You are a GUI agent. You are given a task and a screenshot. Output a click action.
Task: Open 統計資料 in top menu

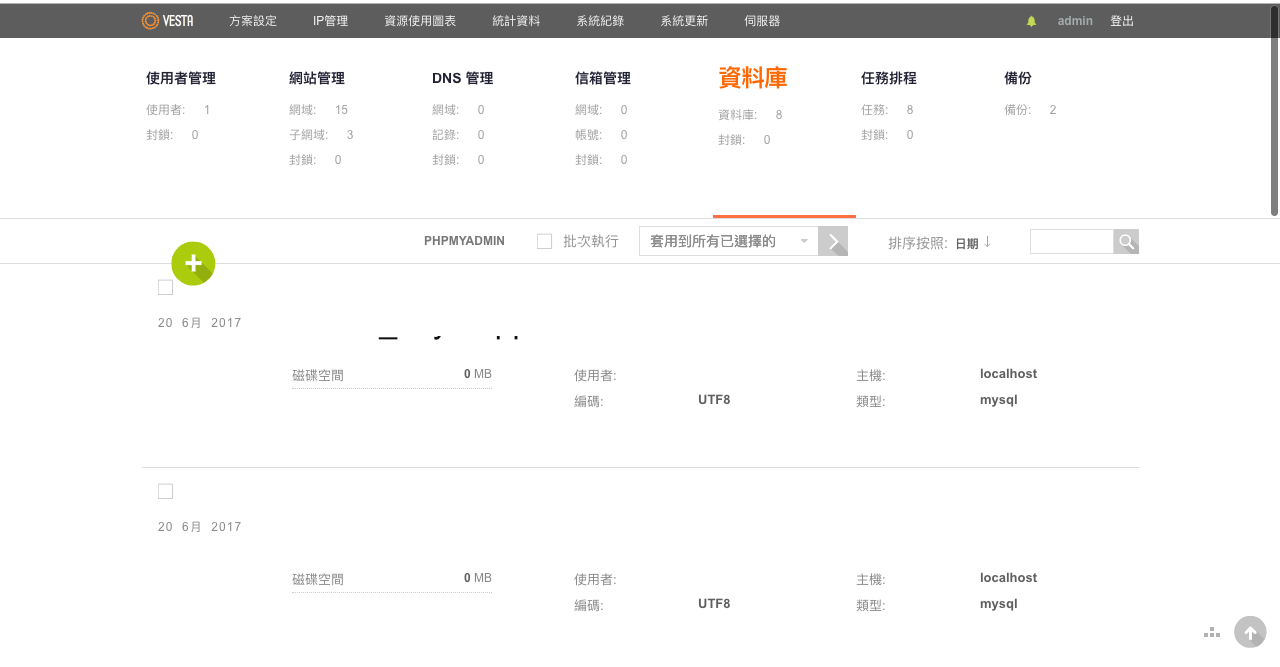point(517,21)
